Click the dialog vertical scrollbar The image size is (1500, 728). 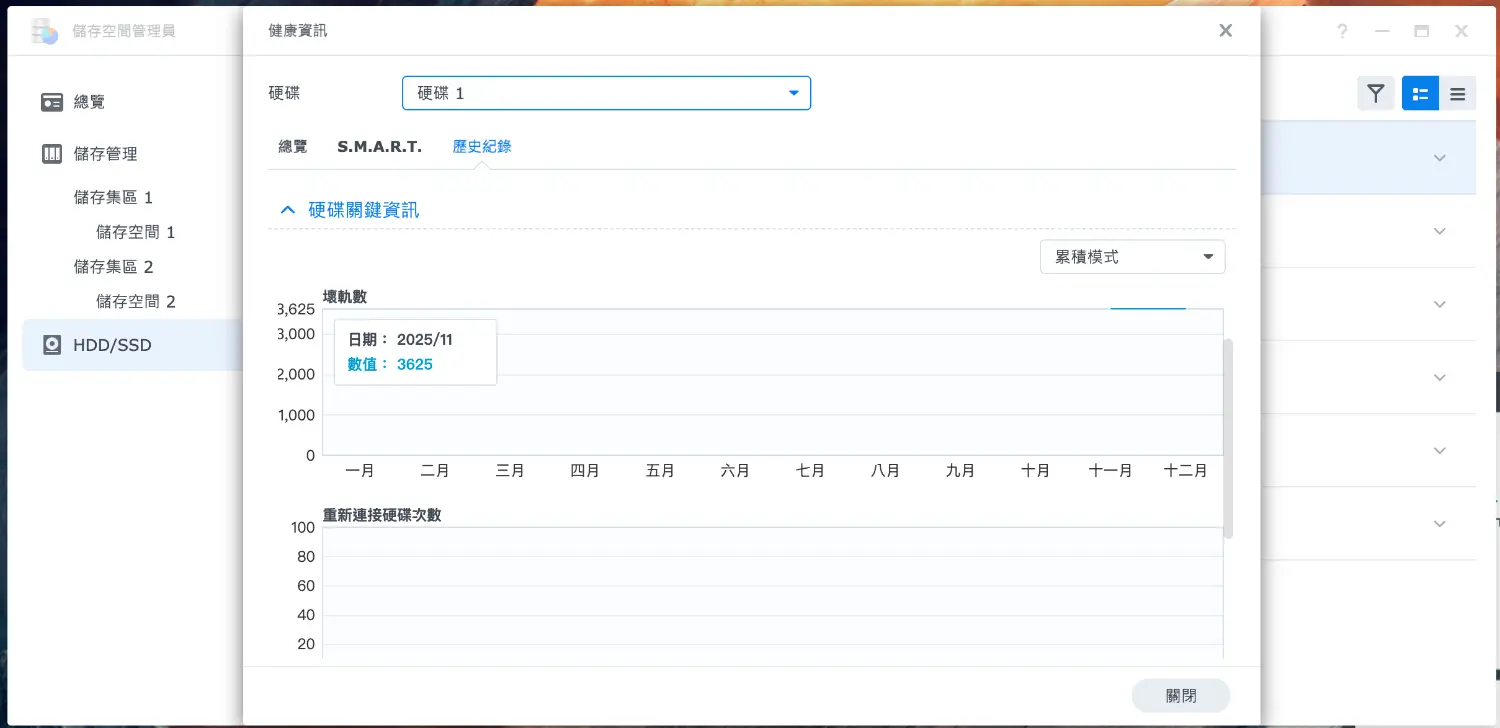1228,438
